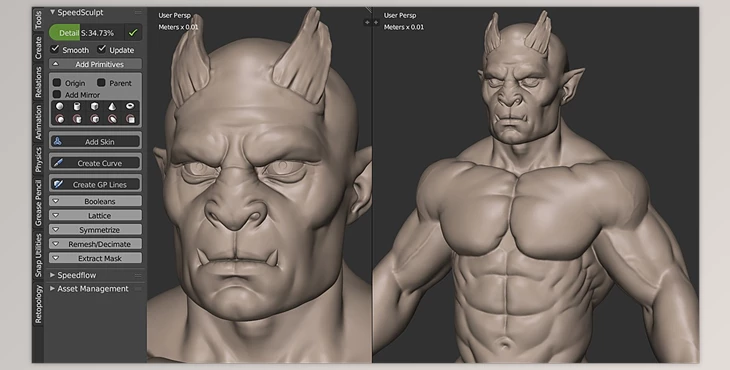Open the Snap Utilities tab

(38, 256)
